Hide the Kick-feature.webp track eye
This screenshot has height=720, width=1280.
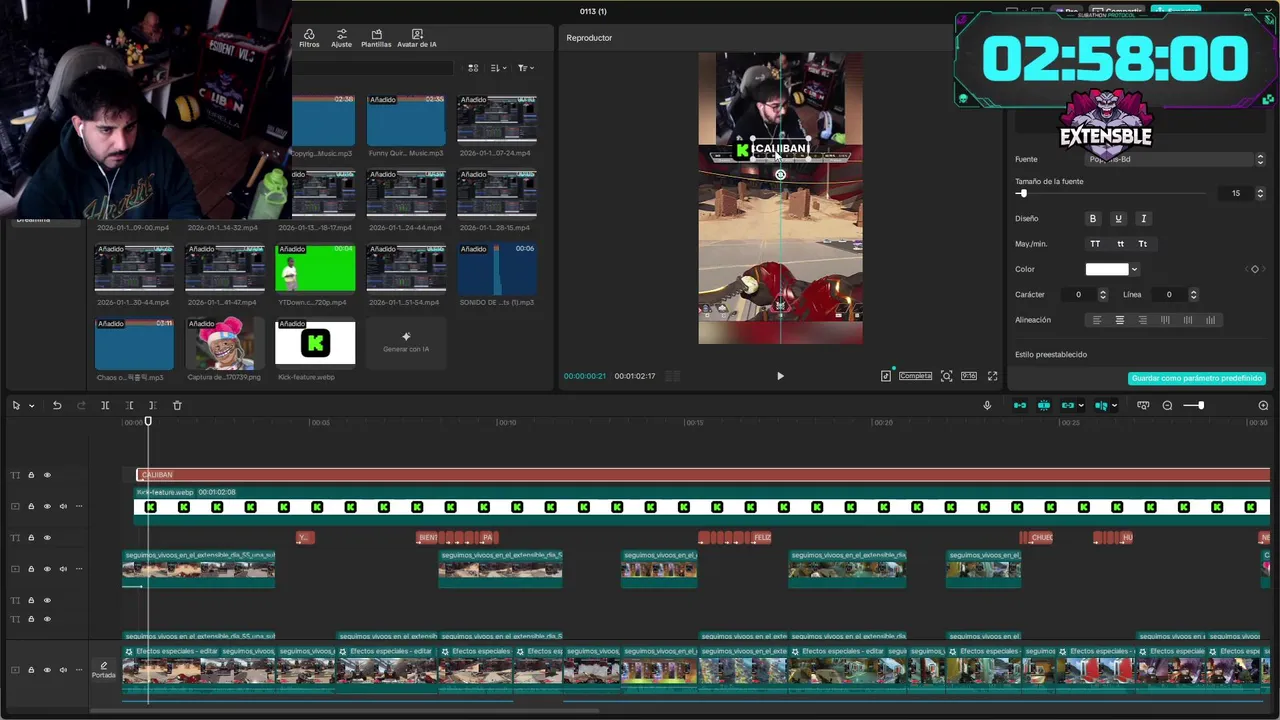click(47, 506)
